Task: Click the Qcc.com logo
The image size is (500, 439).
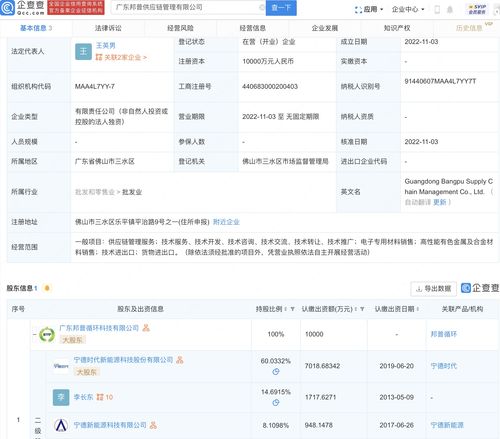Action: [x=23, y=7]
